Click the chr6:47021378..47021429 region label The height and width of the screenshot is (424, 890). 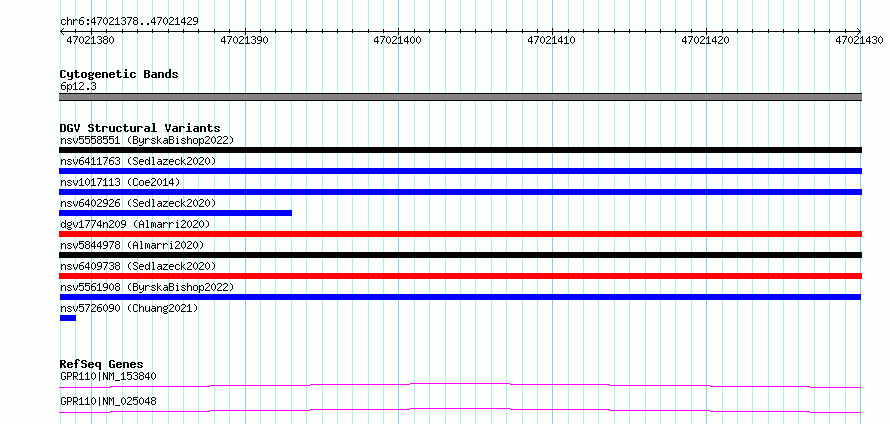tap(129, 22)
